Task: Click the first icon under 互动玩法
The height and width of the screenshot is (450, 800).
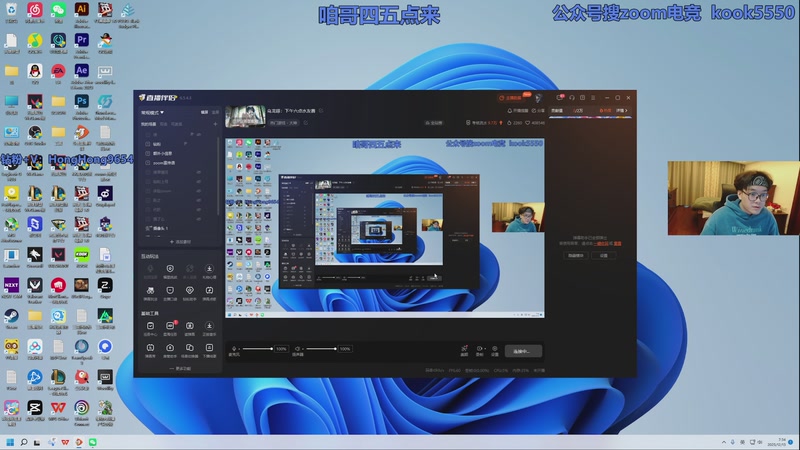Action: [150, 269]
